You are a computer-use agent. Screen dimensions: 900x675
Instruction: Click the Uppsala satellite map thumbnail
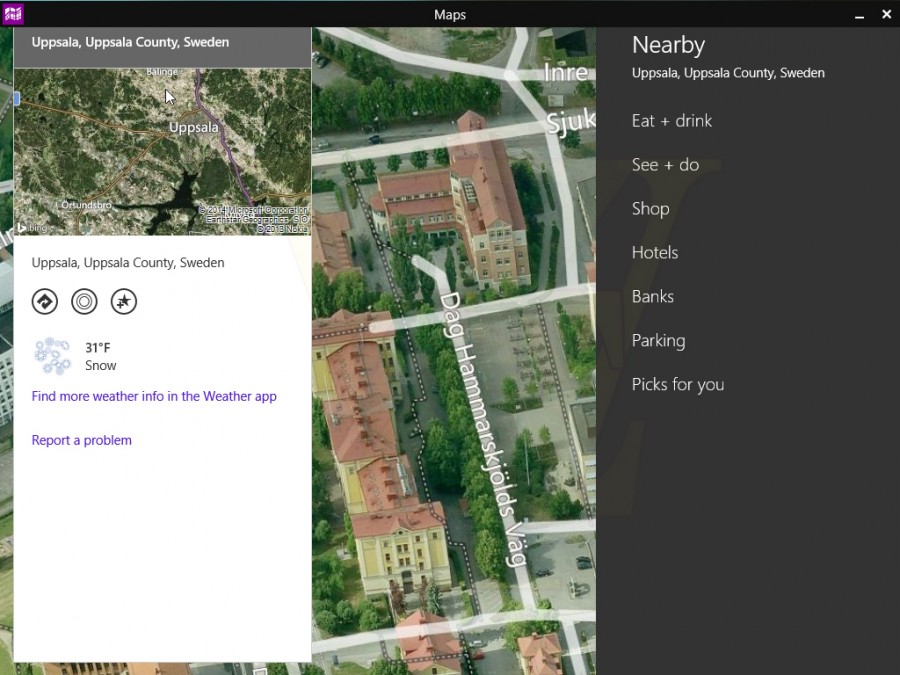(x=162, y=152)
